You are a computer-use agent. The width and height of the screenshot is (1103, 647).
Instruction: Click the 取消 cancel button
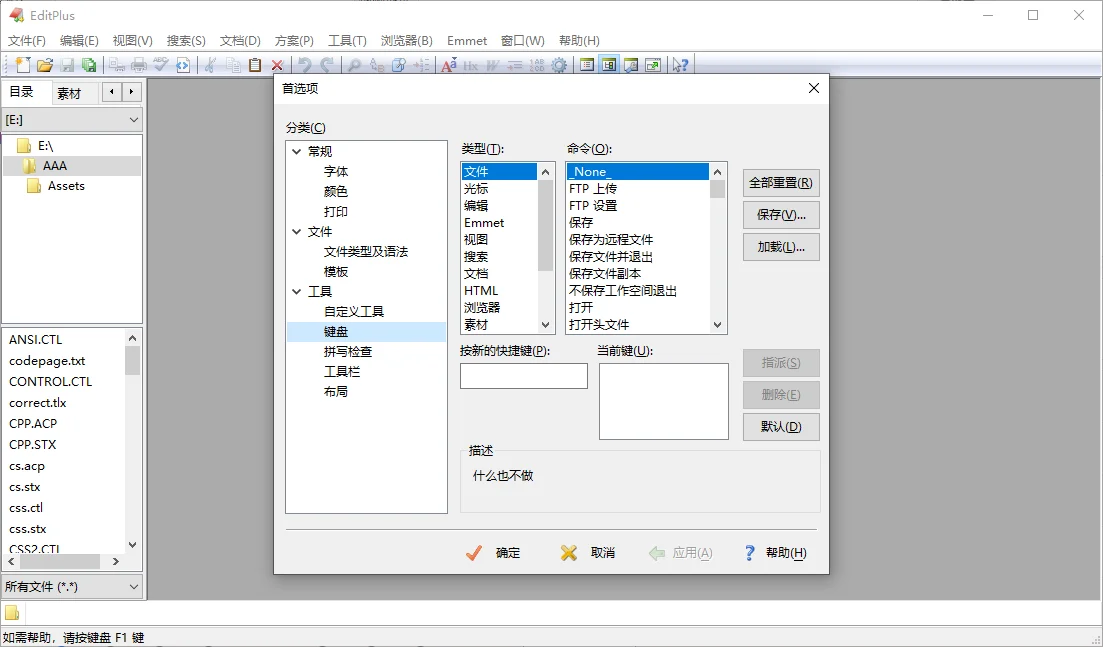tap(588, 553)
